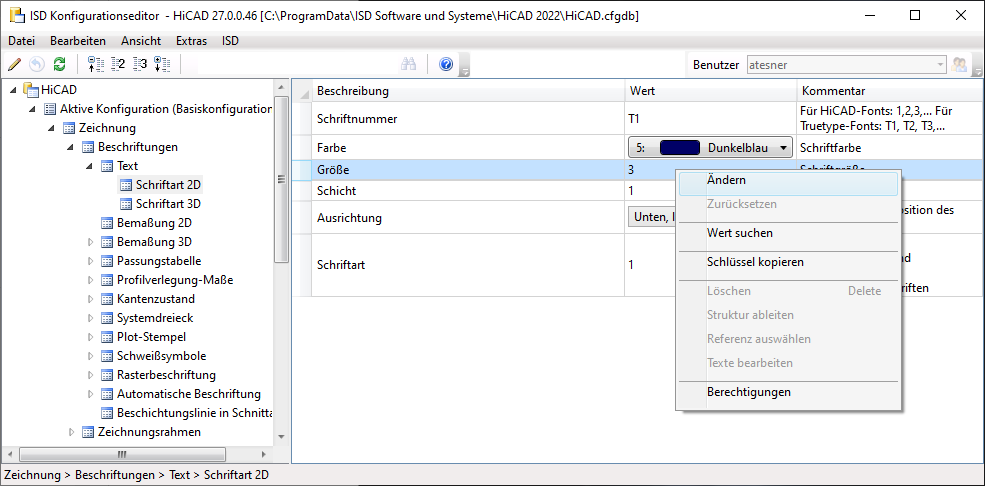The image size is (985, 486).
Task: Click the HiCAD root folder icon
Action: [31, 90]
